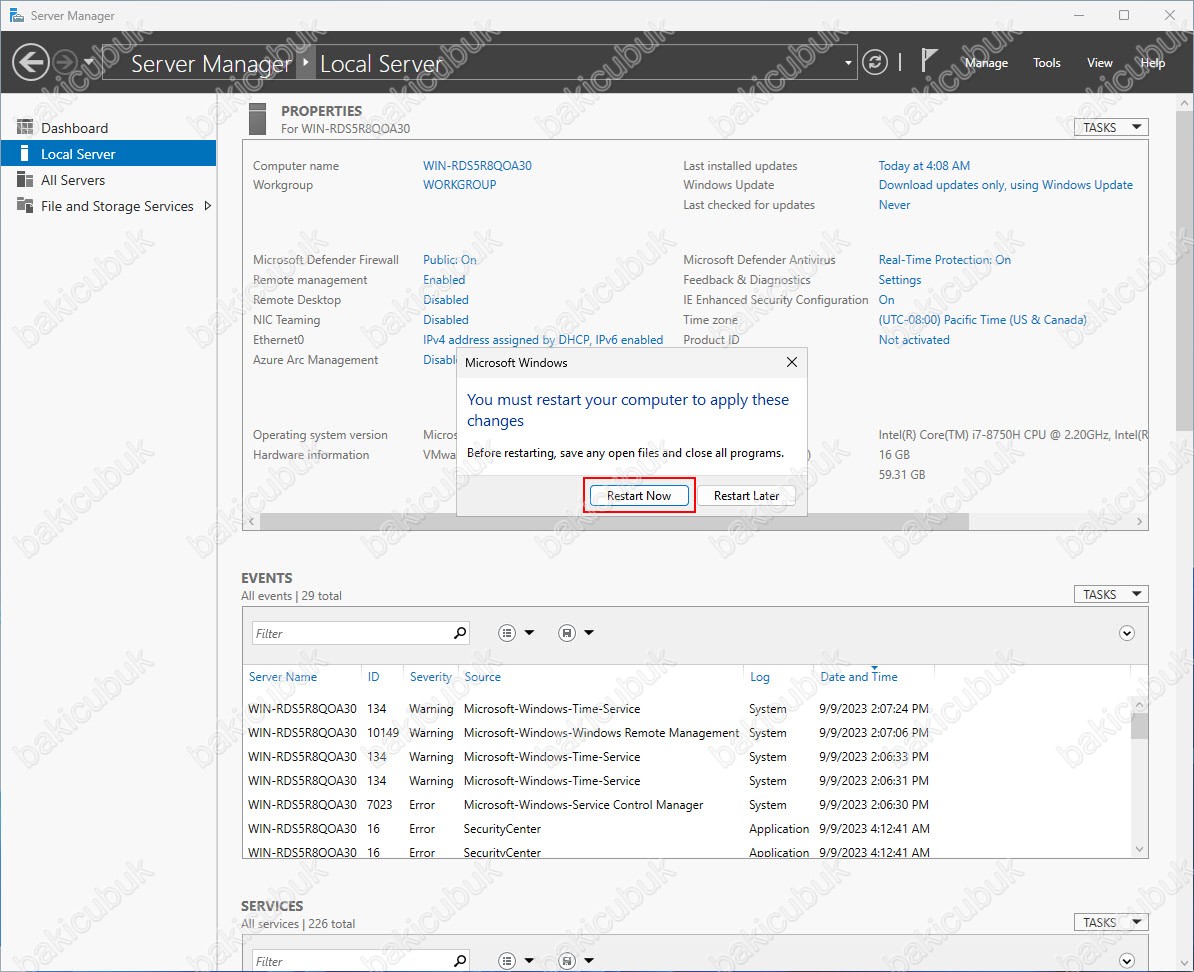Click Today at 4:08 AM updates link

[x=924, y=165]
